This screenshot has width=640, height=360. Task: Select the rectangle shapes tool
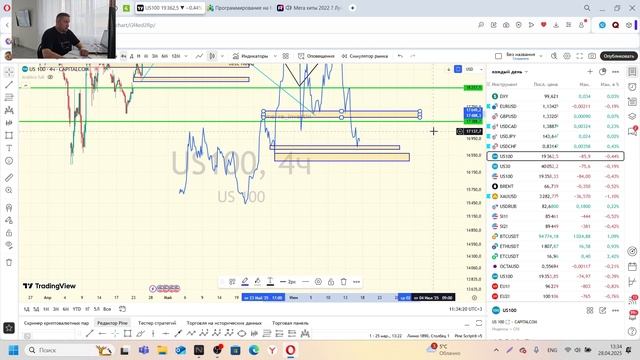tap(9, 136)
